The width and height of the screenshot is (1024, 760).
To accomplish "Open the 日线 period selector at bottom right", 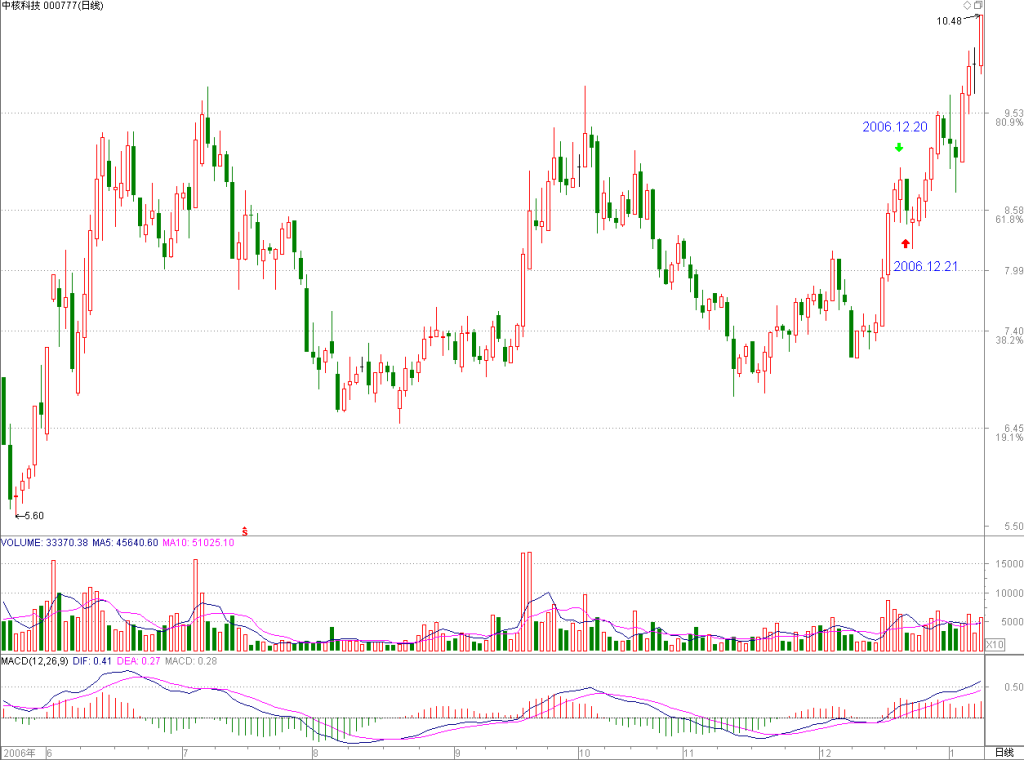I will (1004, 753).
